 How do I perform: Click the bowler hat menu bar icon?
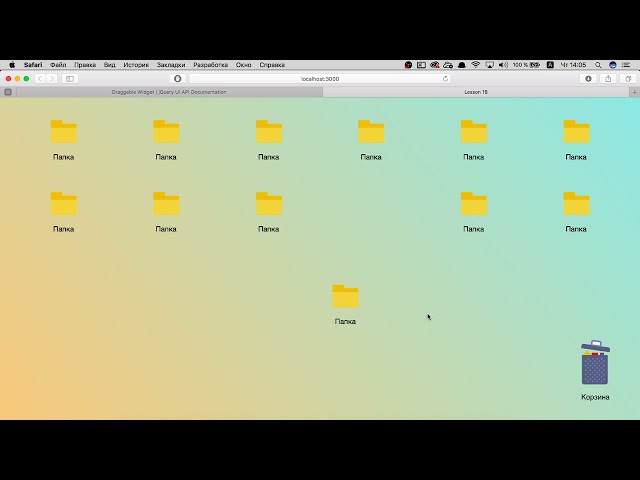pyautogui.click(x=462, y=65)
